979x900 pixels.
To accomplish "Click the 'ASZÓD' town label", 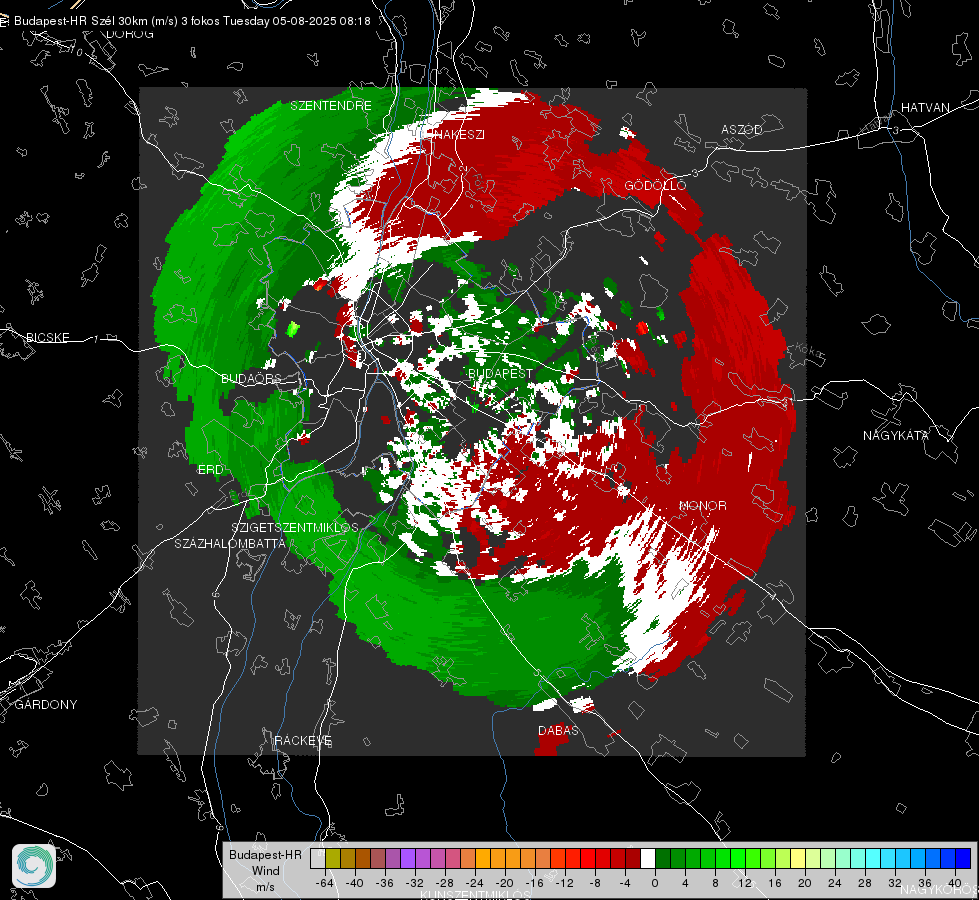I will [742, 129].
